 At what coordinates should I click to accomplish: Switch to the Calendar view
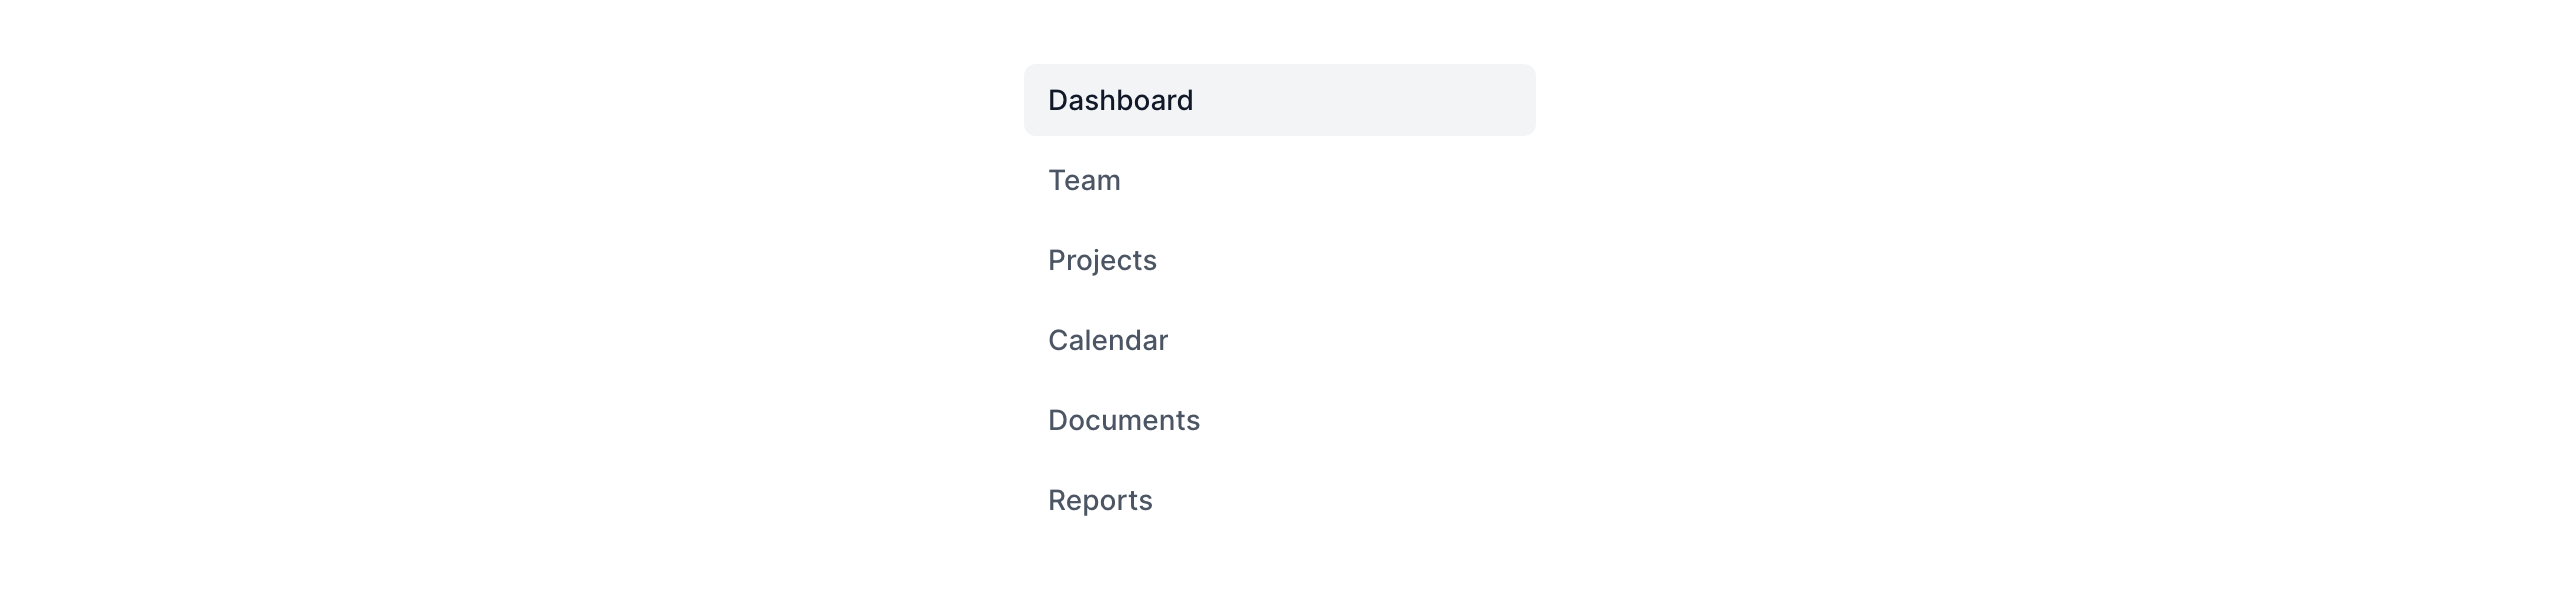[1108, 340]
